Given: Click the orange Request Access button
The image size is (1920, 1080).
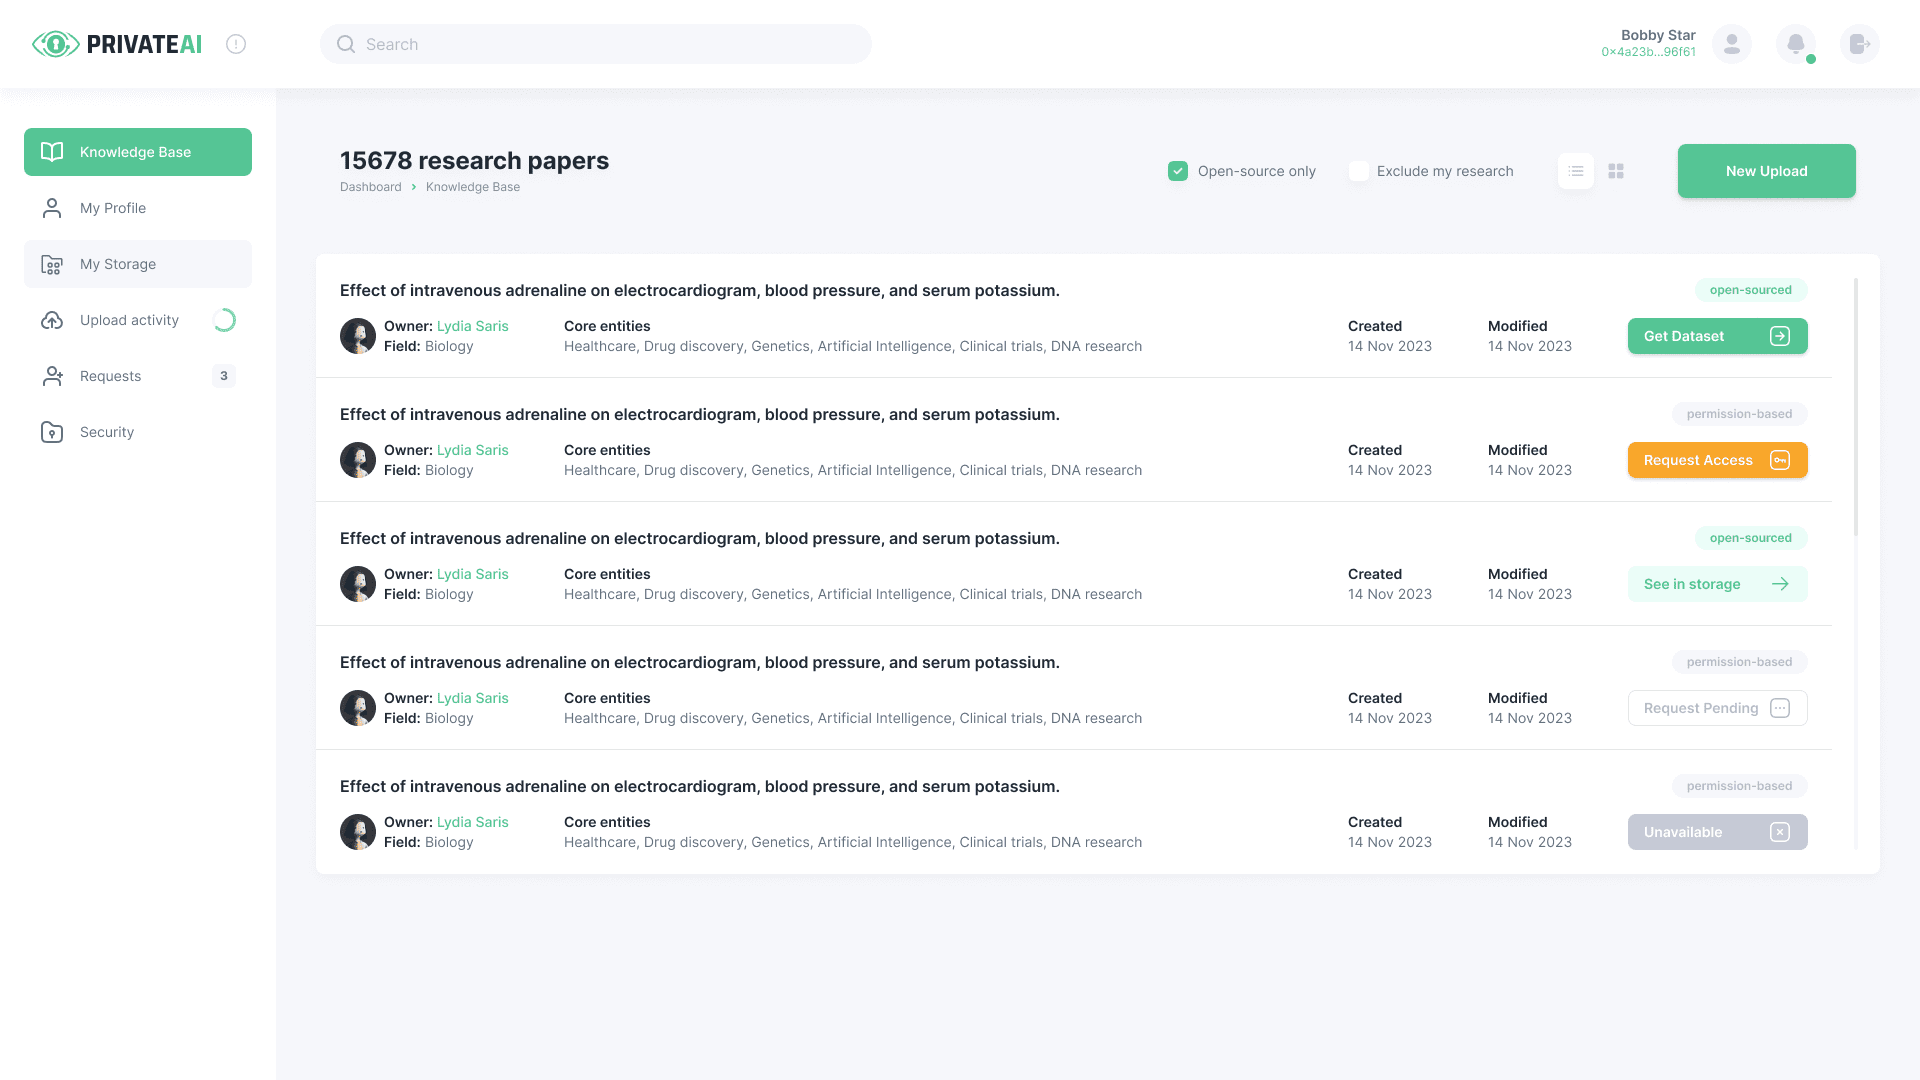Looking at the screenshot, I should point(1717,460).
